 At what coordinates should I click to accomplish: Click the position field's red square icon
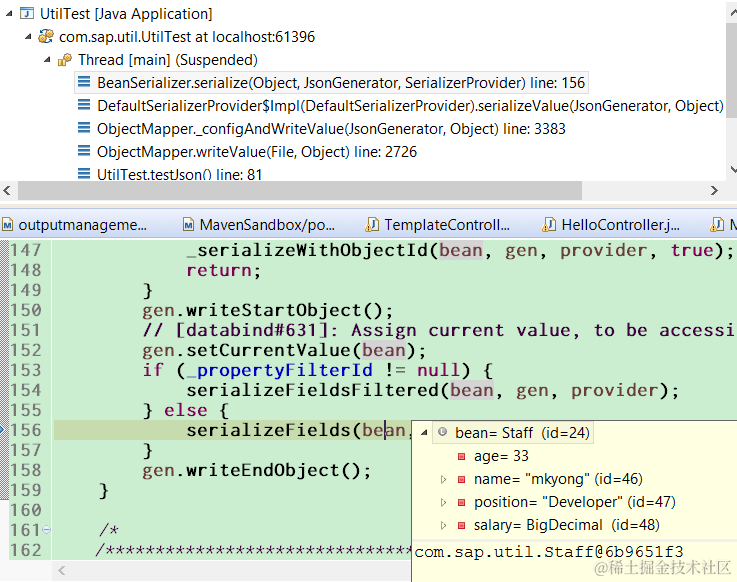pyautogui.click(x=462, y=502)
